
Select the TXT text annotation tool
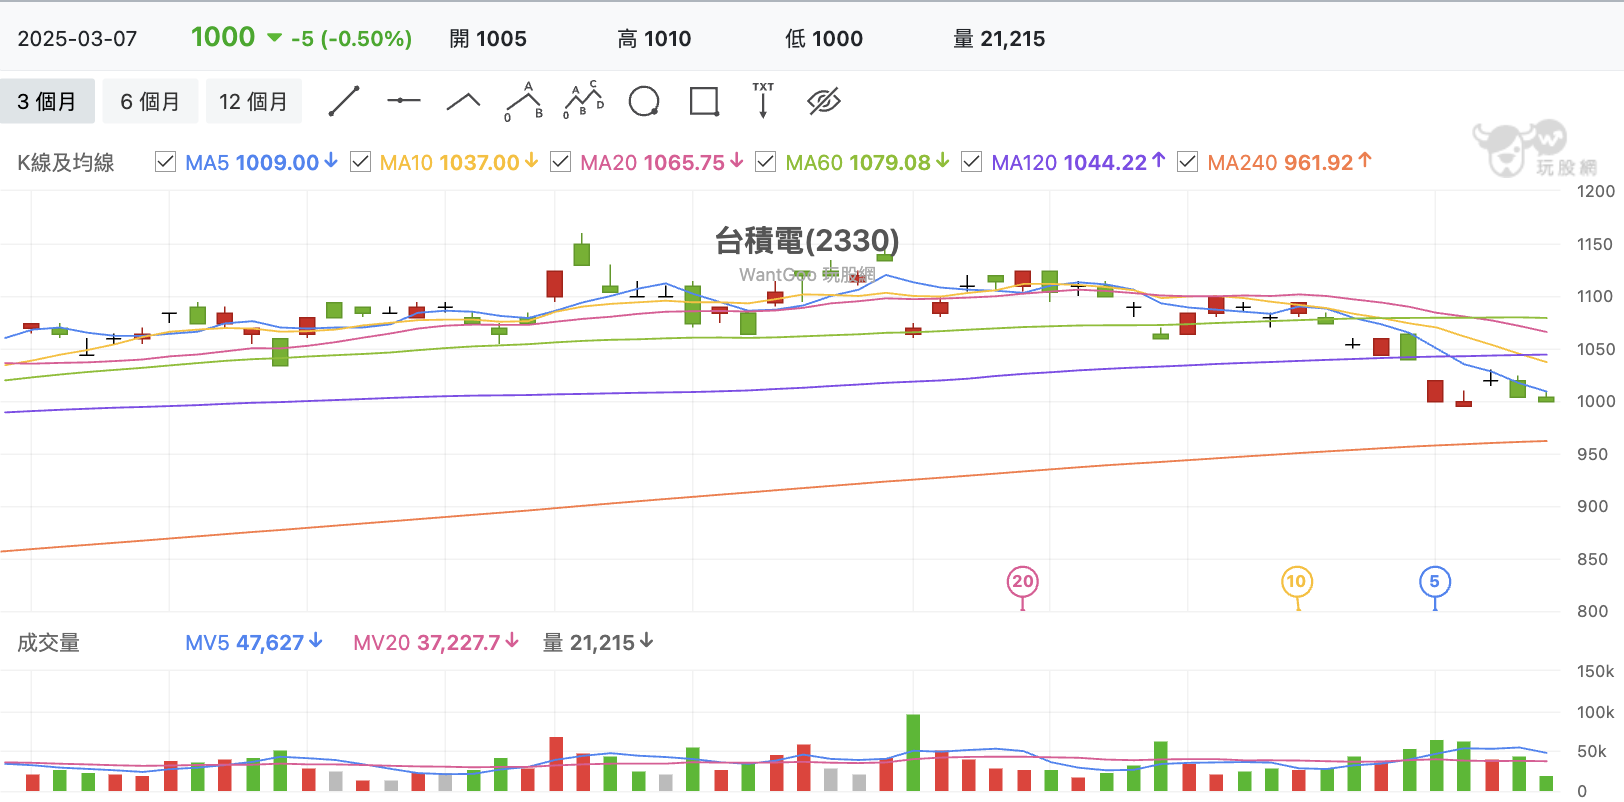coord(763,101)
